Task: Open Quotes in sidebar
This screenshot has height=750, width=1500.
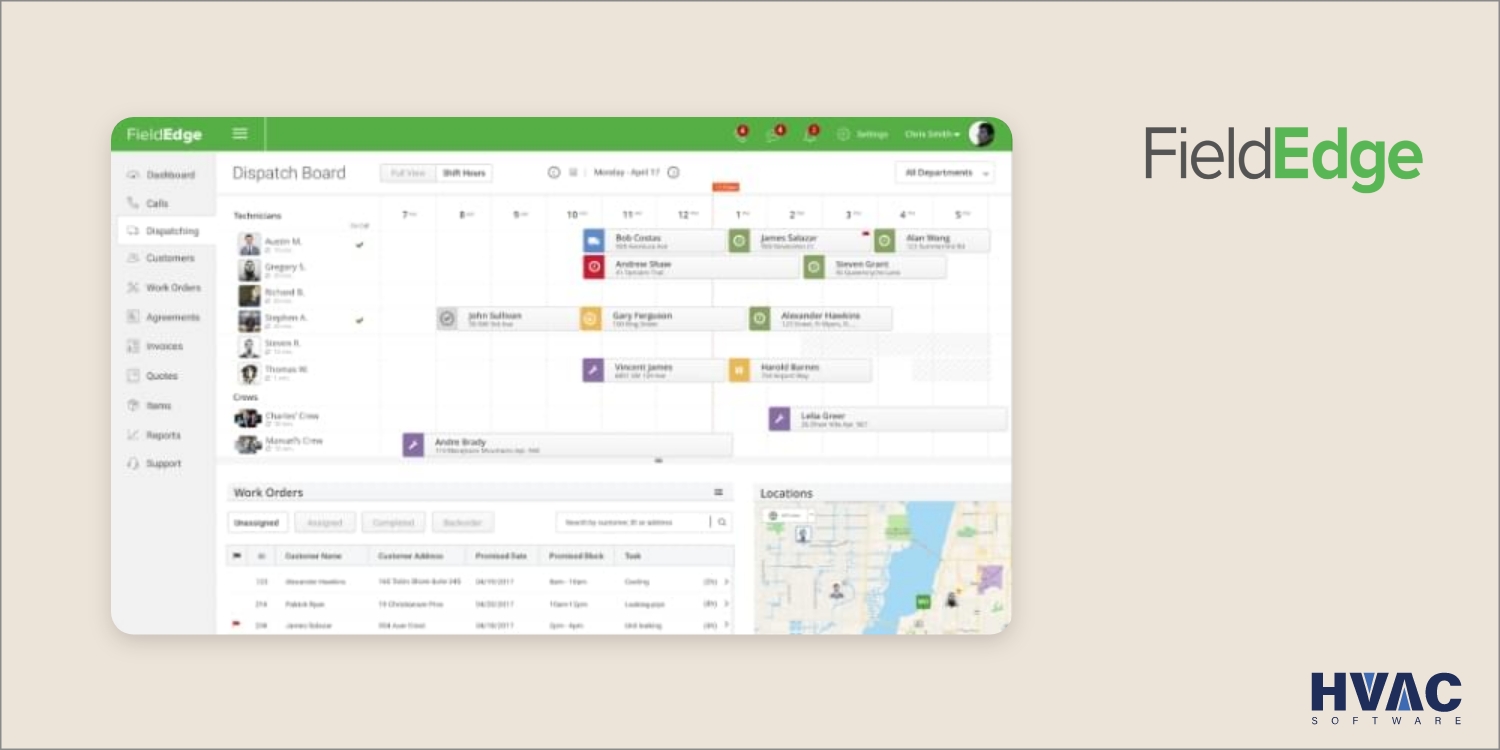Action: [152, 376]
